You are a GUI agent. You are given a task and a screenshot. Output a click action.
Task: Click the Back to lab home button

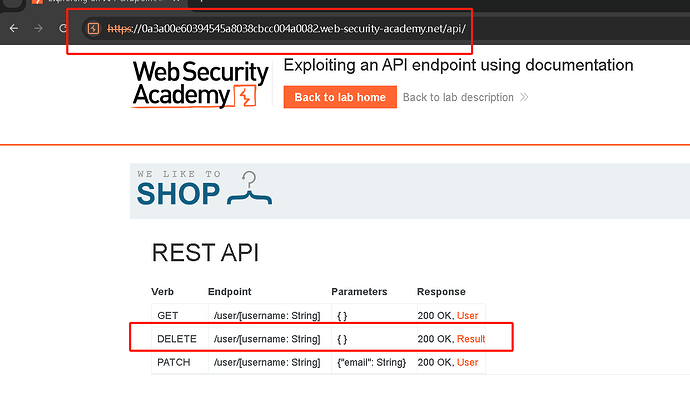(x=340, y=97)
